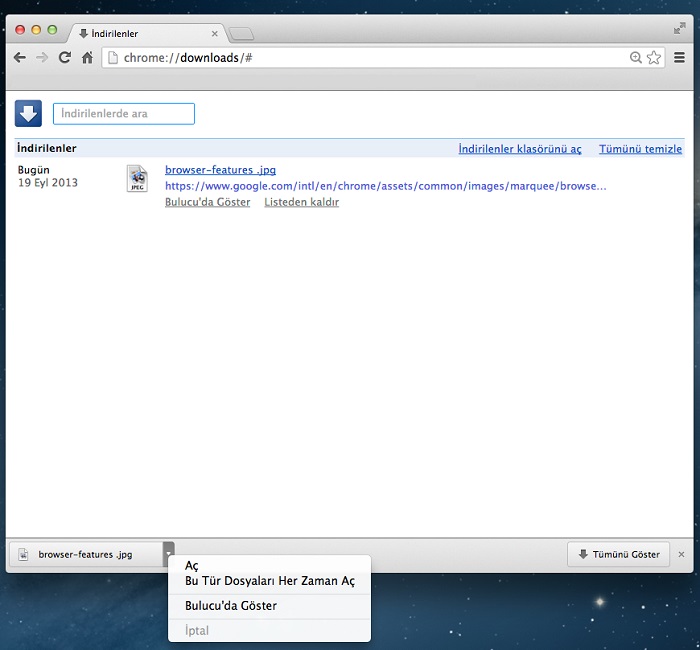Screen dimensions: 700x650
Task: Open İndirilenler klasörünü aç link
Action: coord(520,149)
